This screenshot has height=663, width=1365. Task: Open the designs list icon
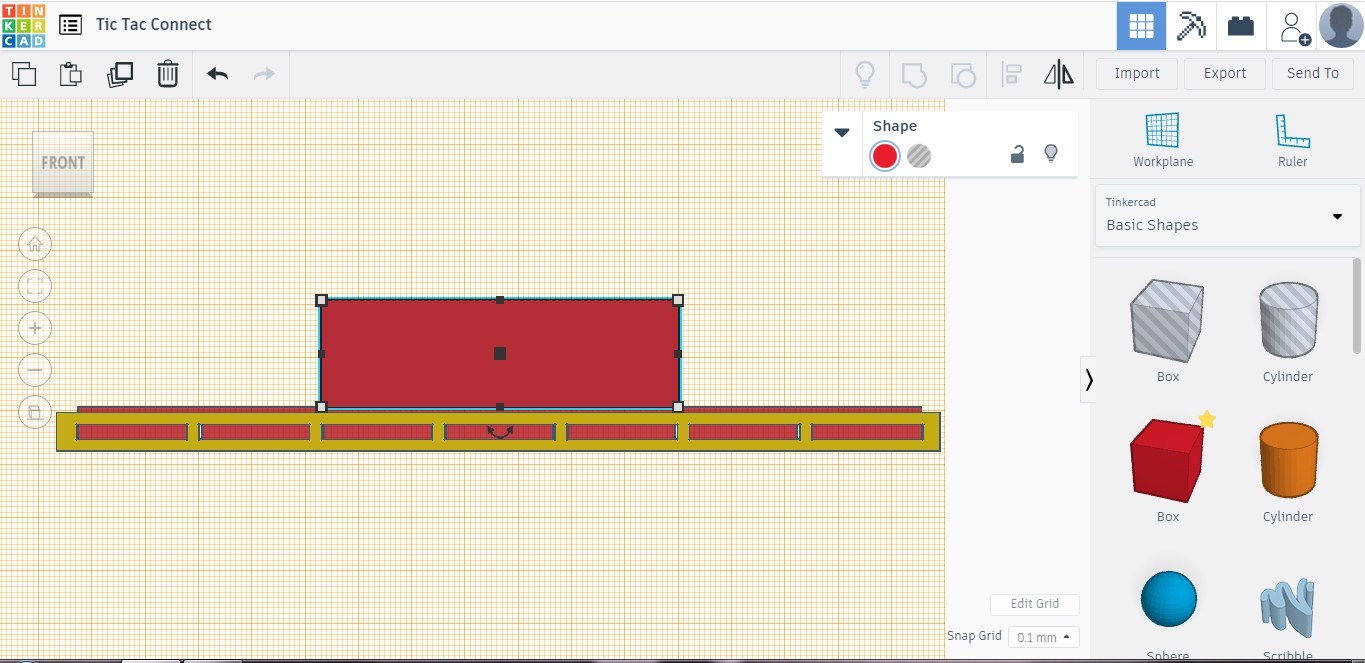point(70,25)
